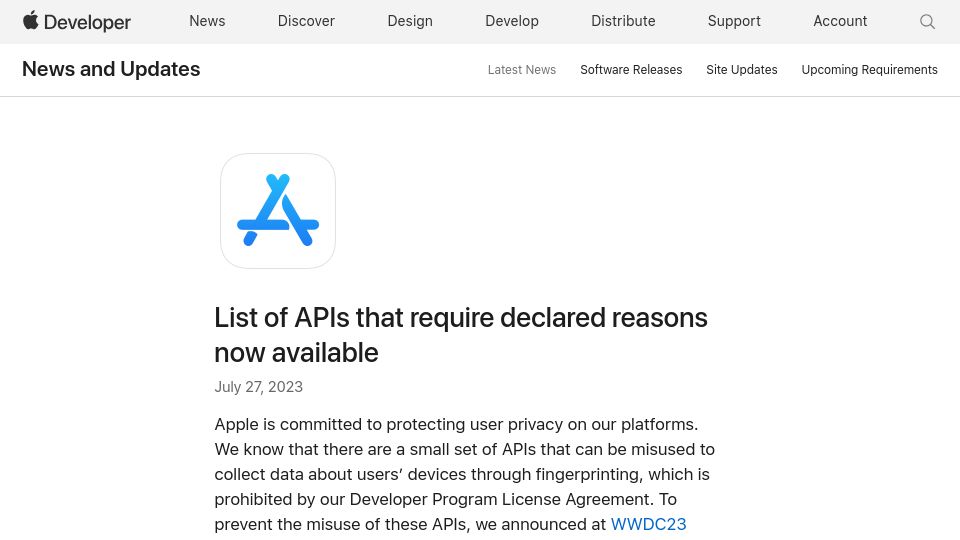Open Upcoming Requirements section
The image size is (960, 540).
[x=869, y=70]
